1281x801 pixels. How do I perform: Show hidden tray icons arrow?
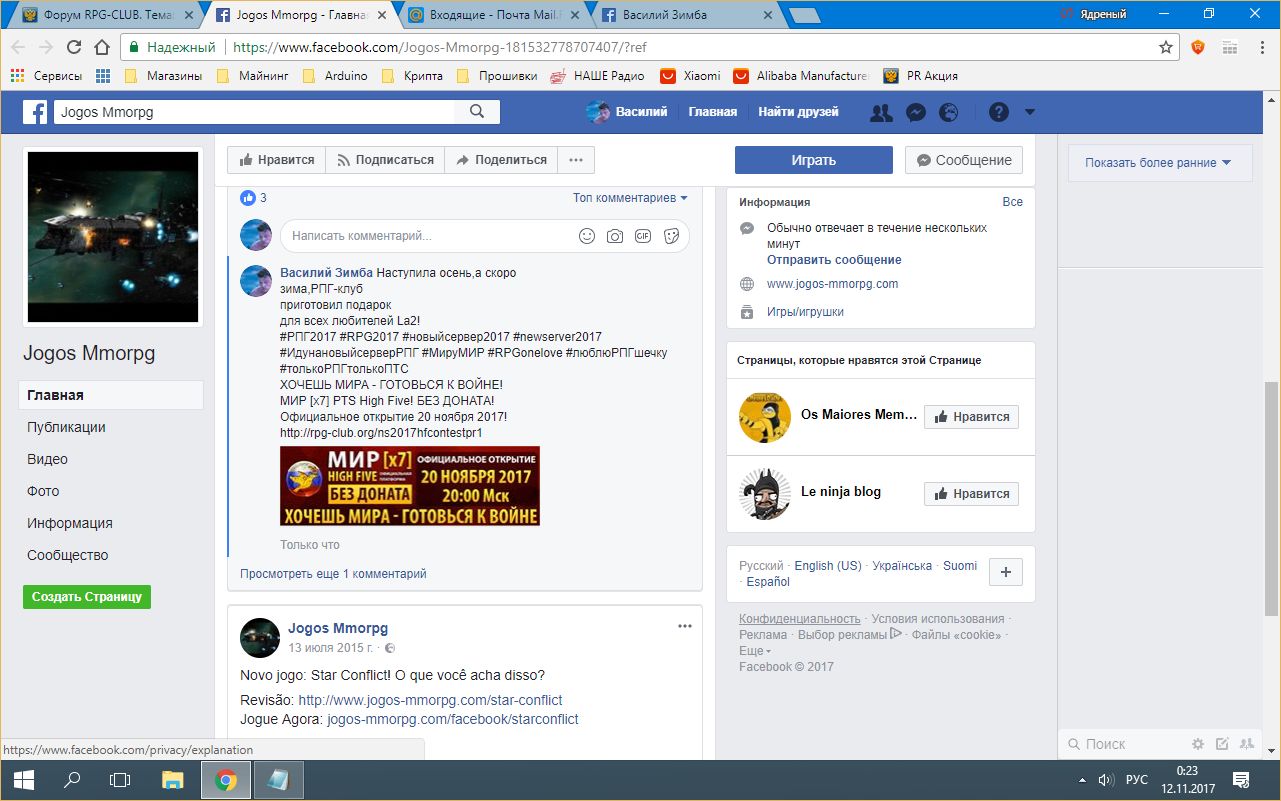tap(1081, 780)
